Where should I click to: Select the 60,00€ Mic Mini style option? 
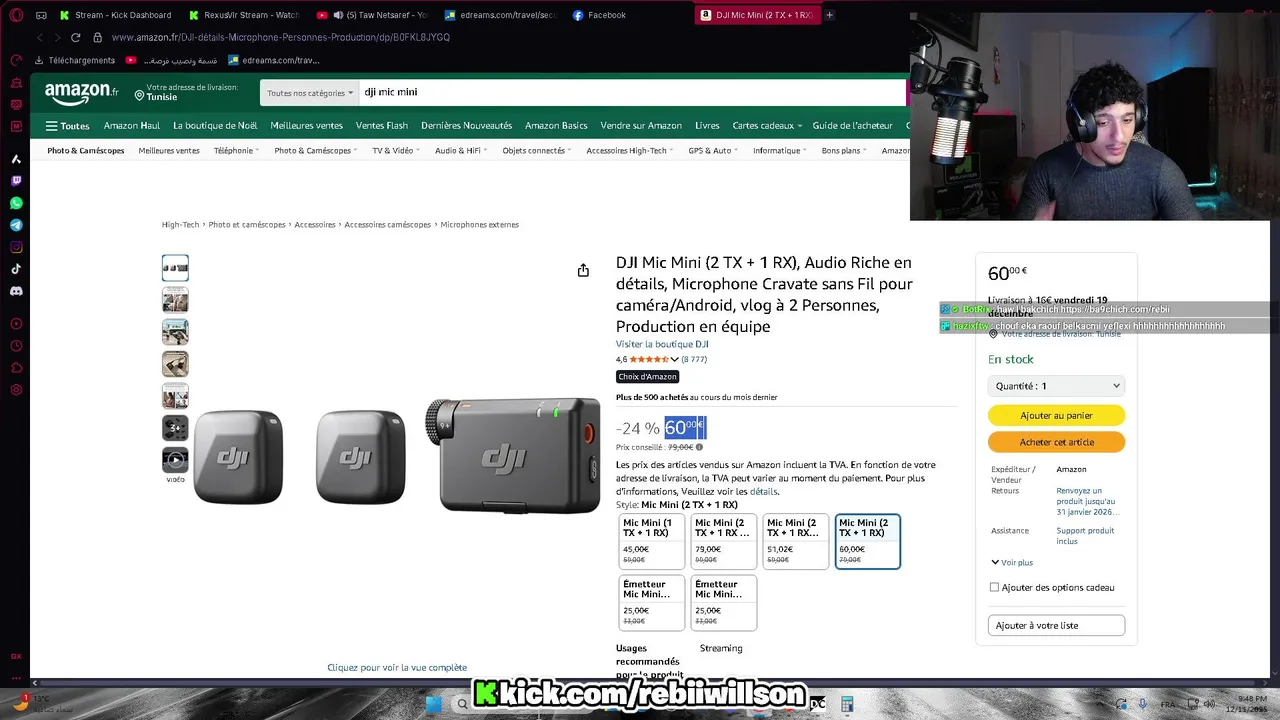[x=868, y=541]
